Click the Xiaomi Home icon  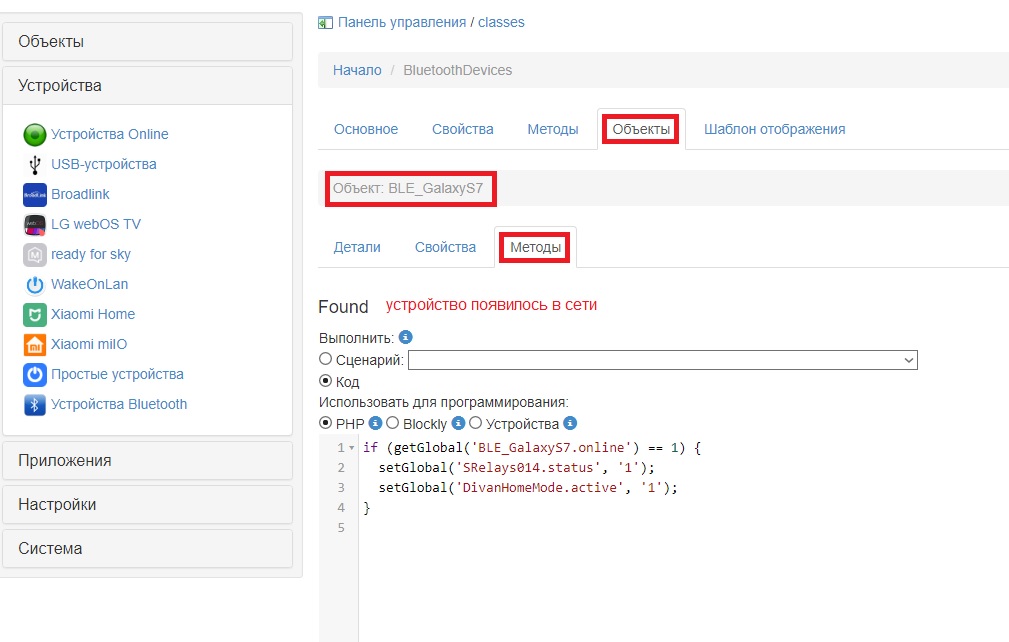(x=35, y=315)
